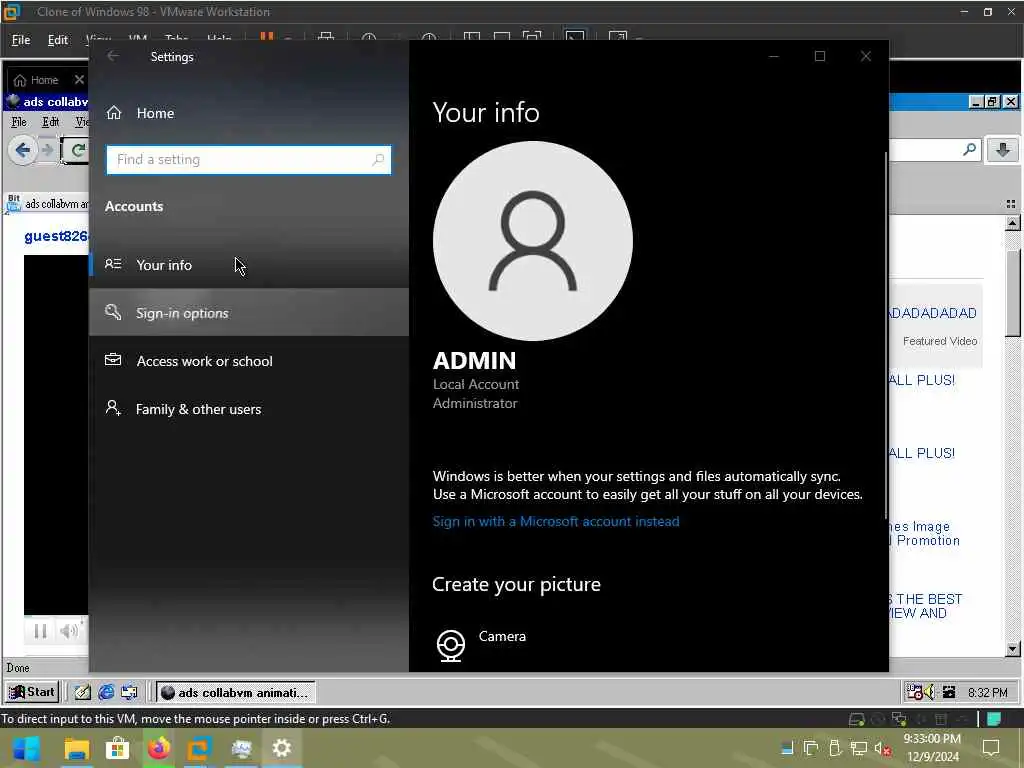Open Sign-in options
The height and width of the screenshot is (768, 1024).
point(249,313)
